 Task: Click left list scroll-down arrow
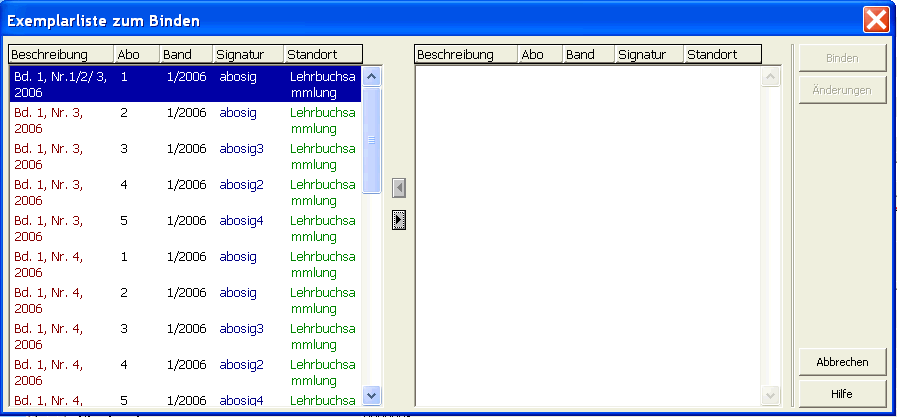pyautogui.click(x=372, y=394)
